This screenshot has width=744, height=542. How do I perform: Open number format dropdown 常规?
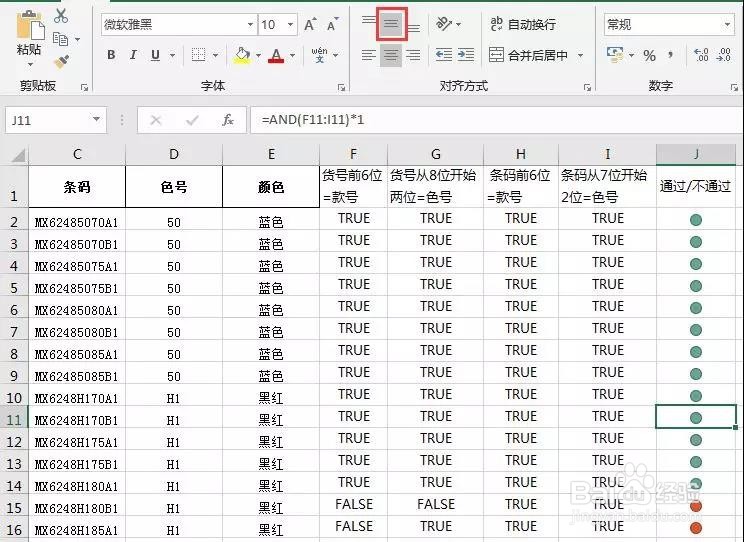pyautogui.click(x=727, y=24)
